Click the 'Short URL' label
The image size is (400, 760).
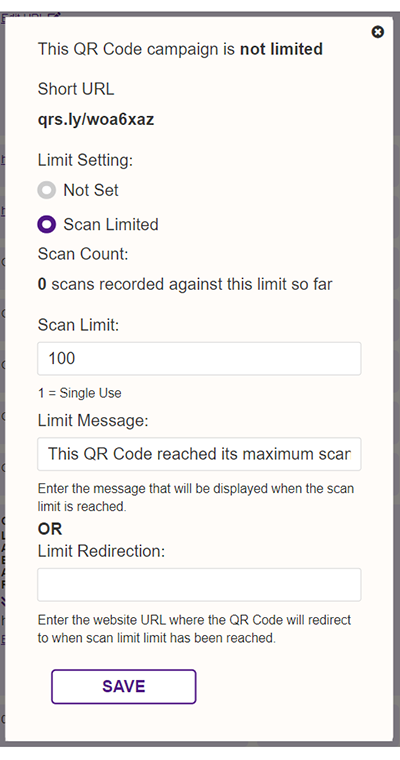coord(76,89)
